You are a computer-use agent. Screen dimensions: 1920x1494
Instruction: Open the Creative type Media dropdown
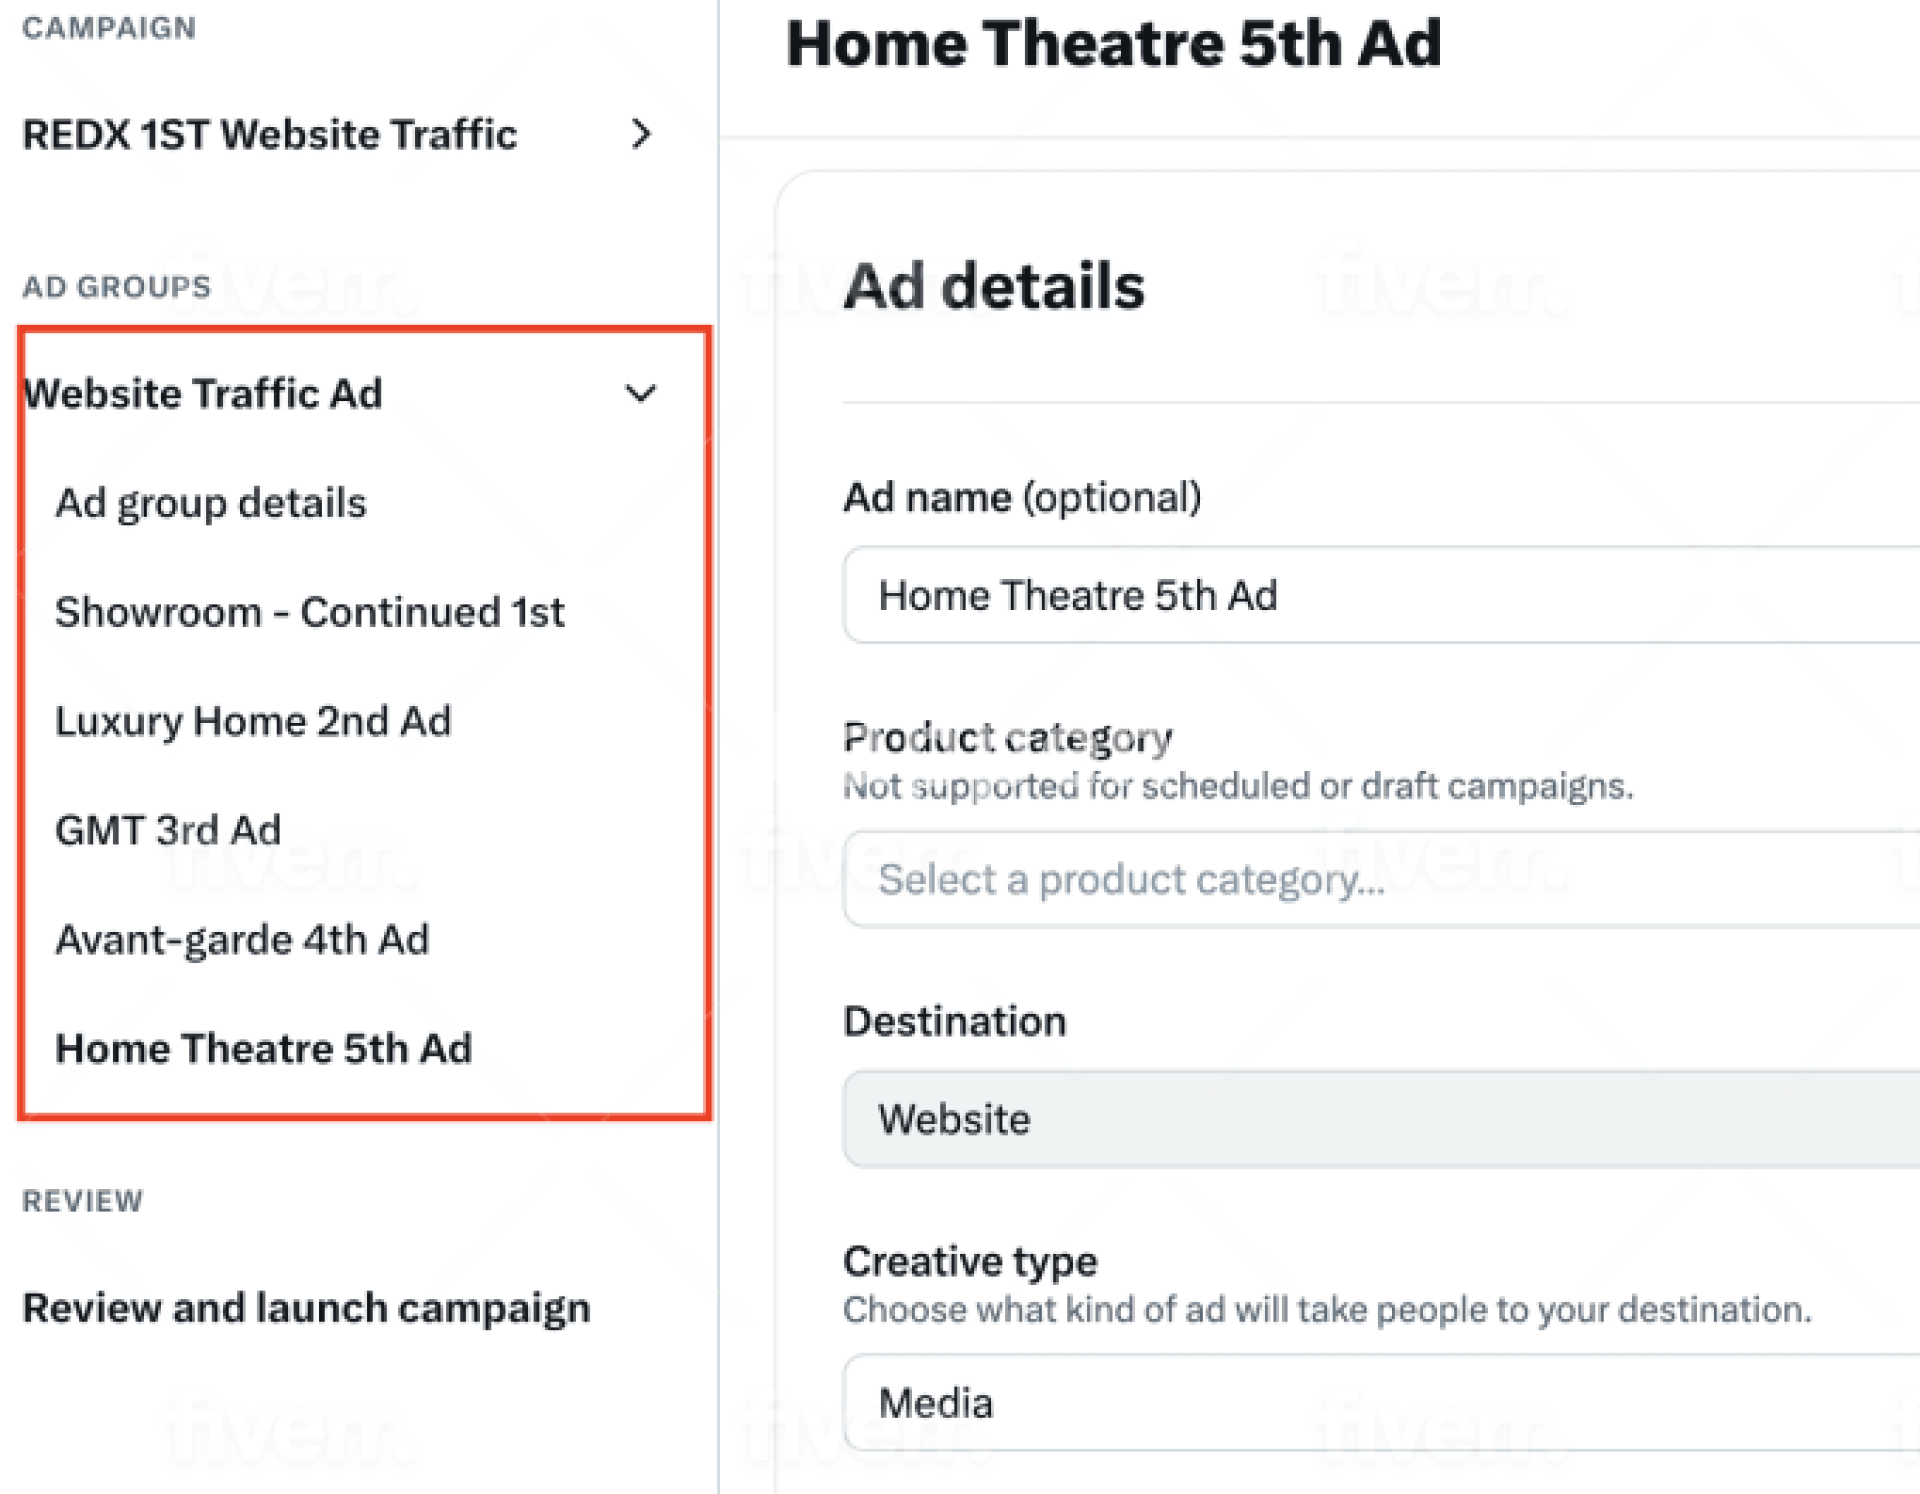tap(1380, 1403)
